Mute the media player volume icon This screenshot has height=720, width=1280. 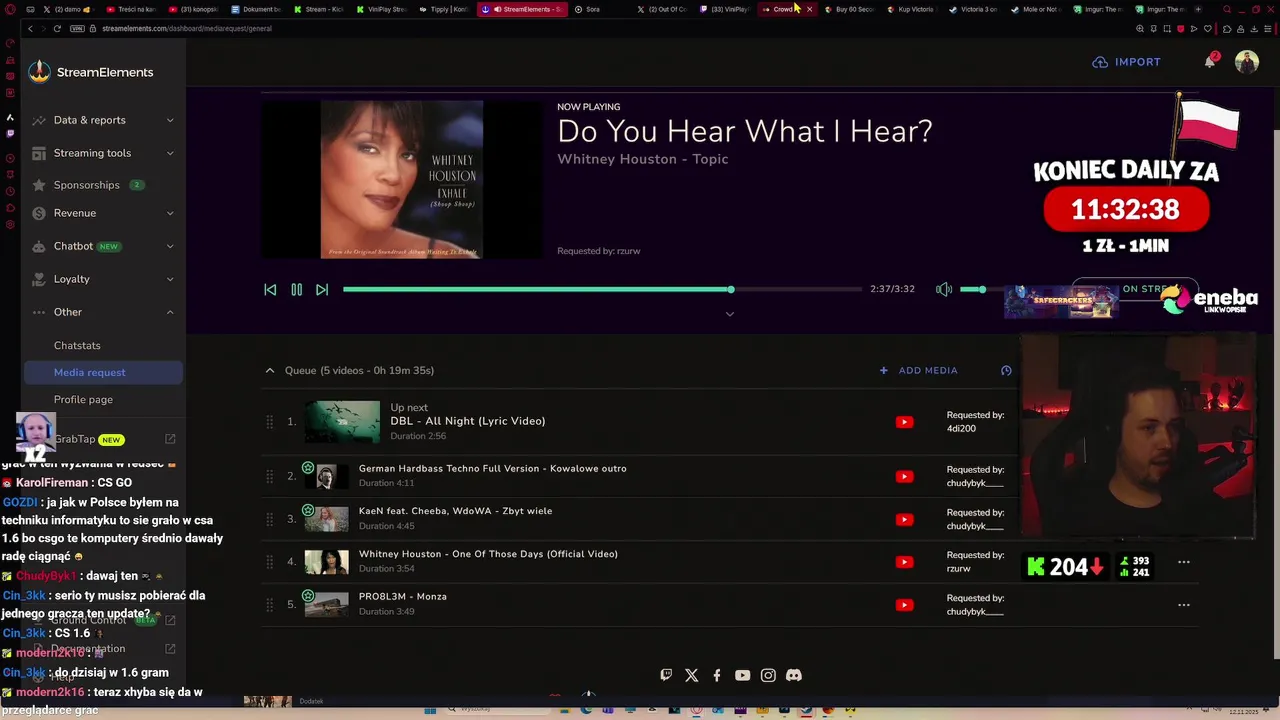pos(944,289)
